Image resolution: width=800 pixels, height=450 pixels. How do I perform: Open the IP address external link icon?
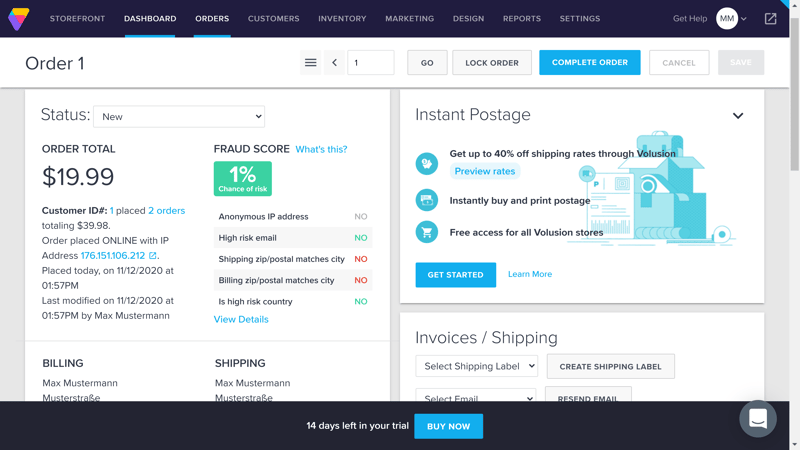pos(153,255)
